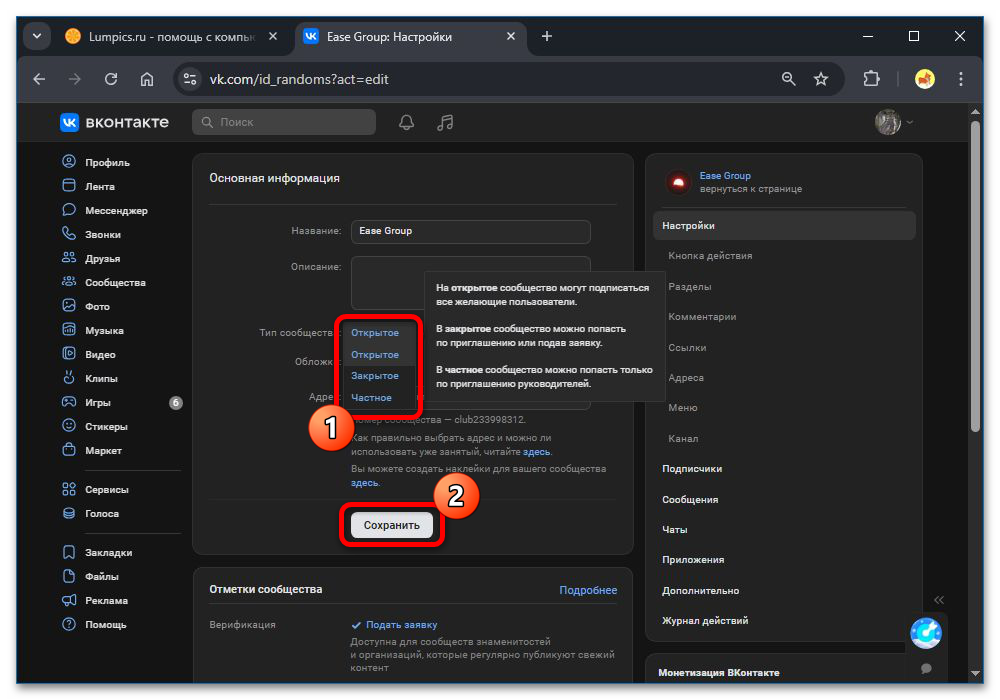Click the VKontakte logo in header
The height and width of the screenshot is (700, 1000).
[114, 122]
